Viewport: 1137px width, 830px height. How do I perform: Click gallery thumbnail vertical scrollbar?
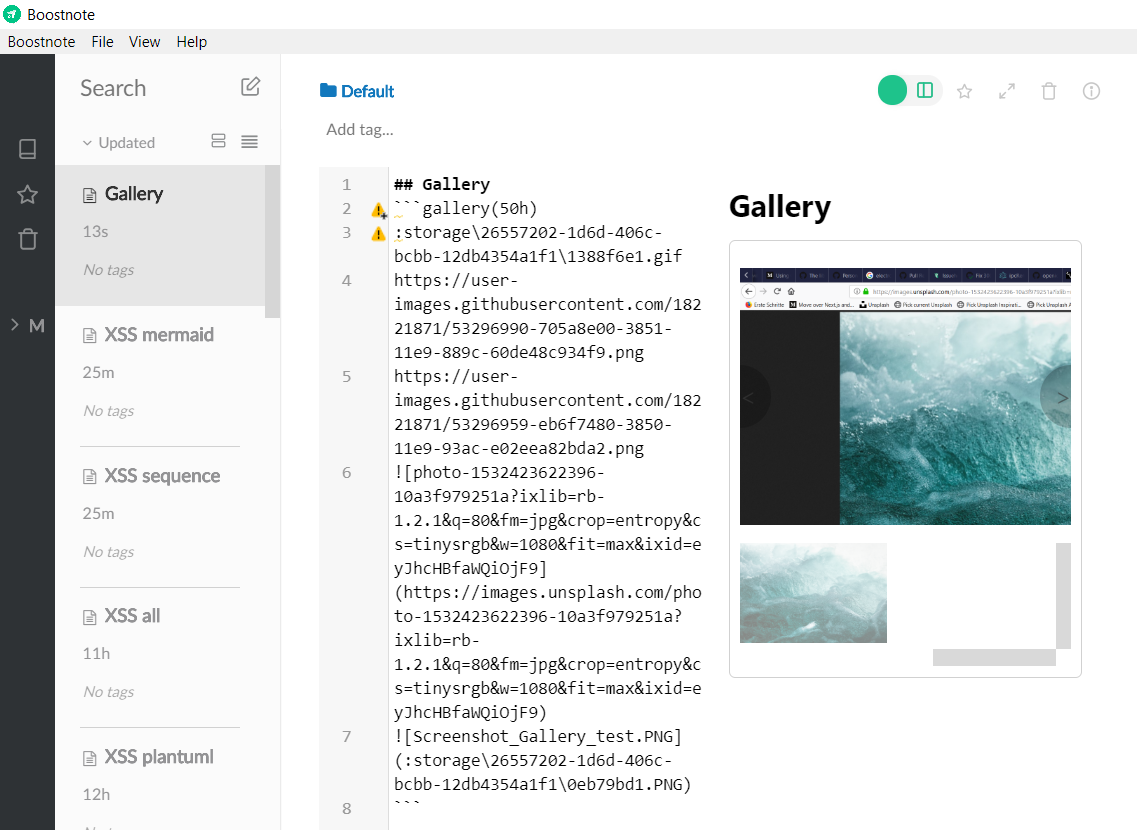point(1063,596)
